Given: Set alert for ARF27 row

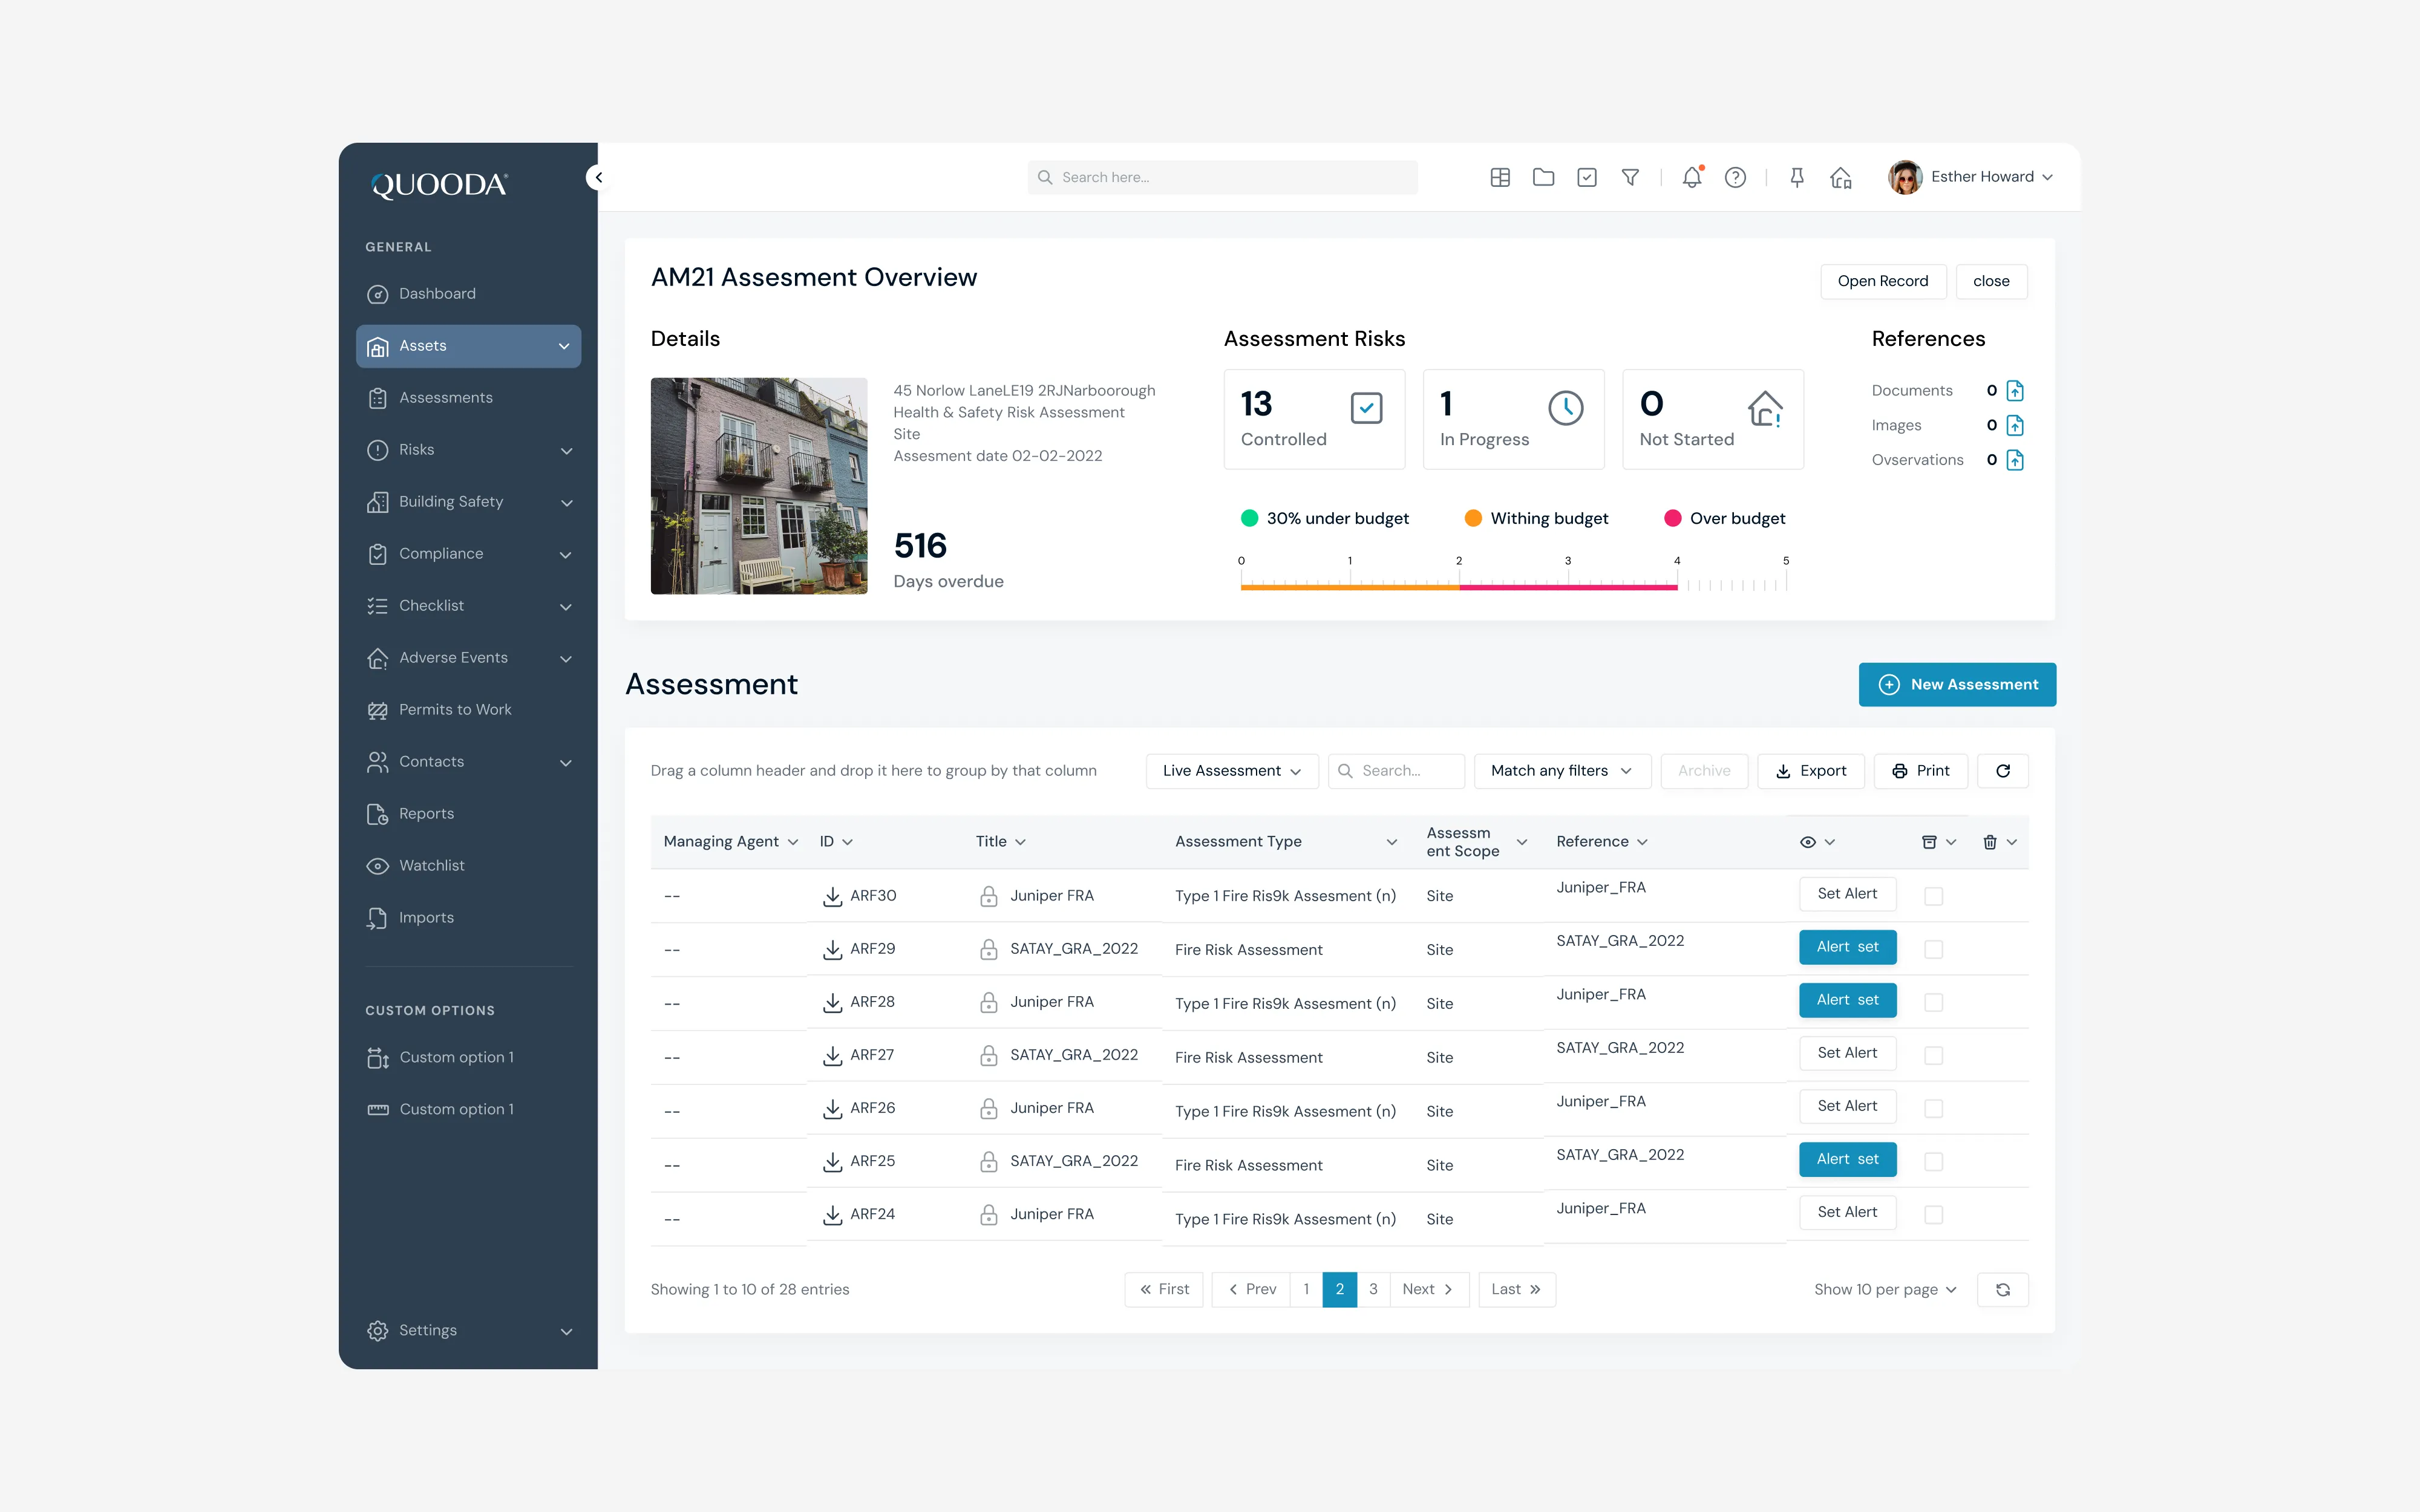Looking at the screenshot, I should coord(1847,1053).
